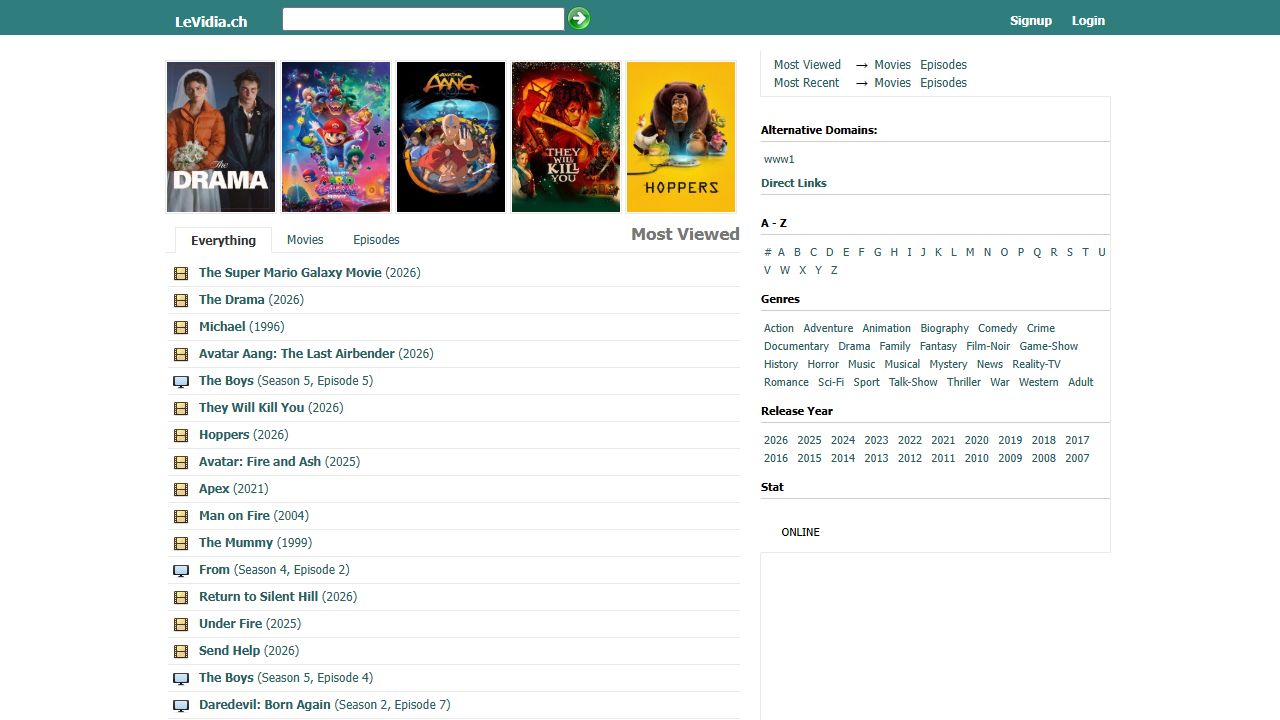The image size is (1280, 720).
Task: Click film icon beside Return to Silent Hill
Action: [181, 597]
